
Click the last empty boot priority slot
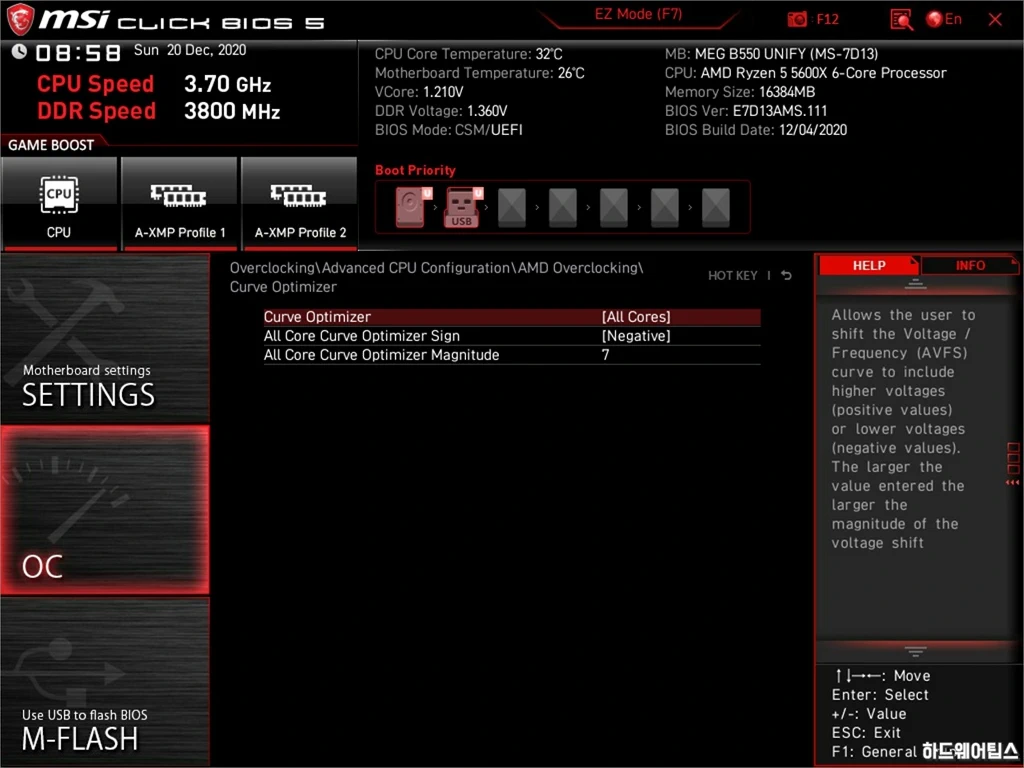(x=716, y=207)
